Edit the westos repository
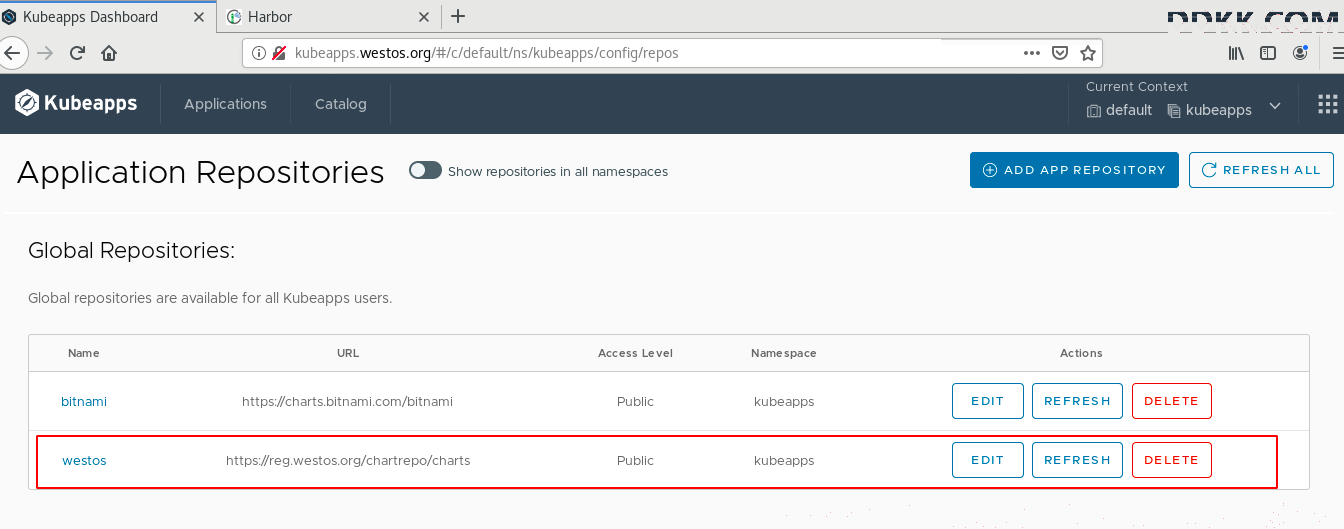Viewport: 1344px width, 529px height. pyautogui.click(x=987, y=460)
